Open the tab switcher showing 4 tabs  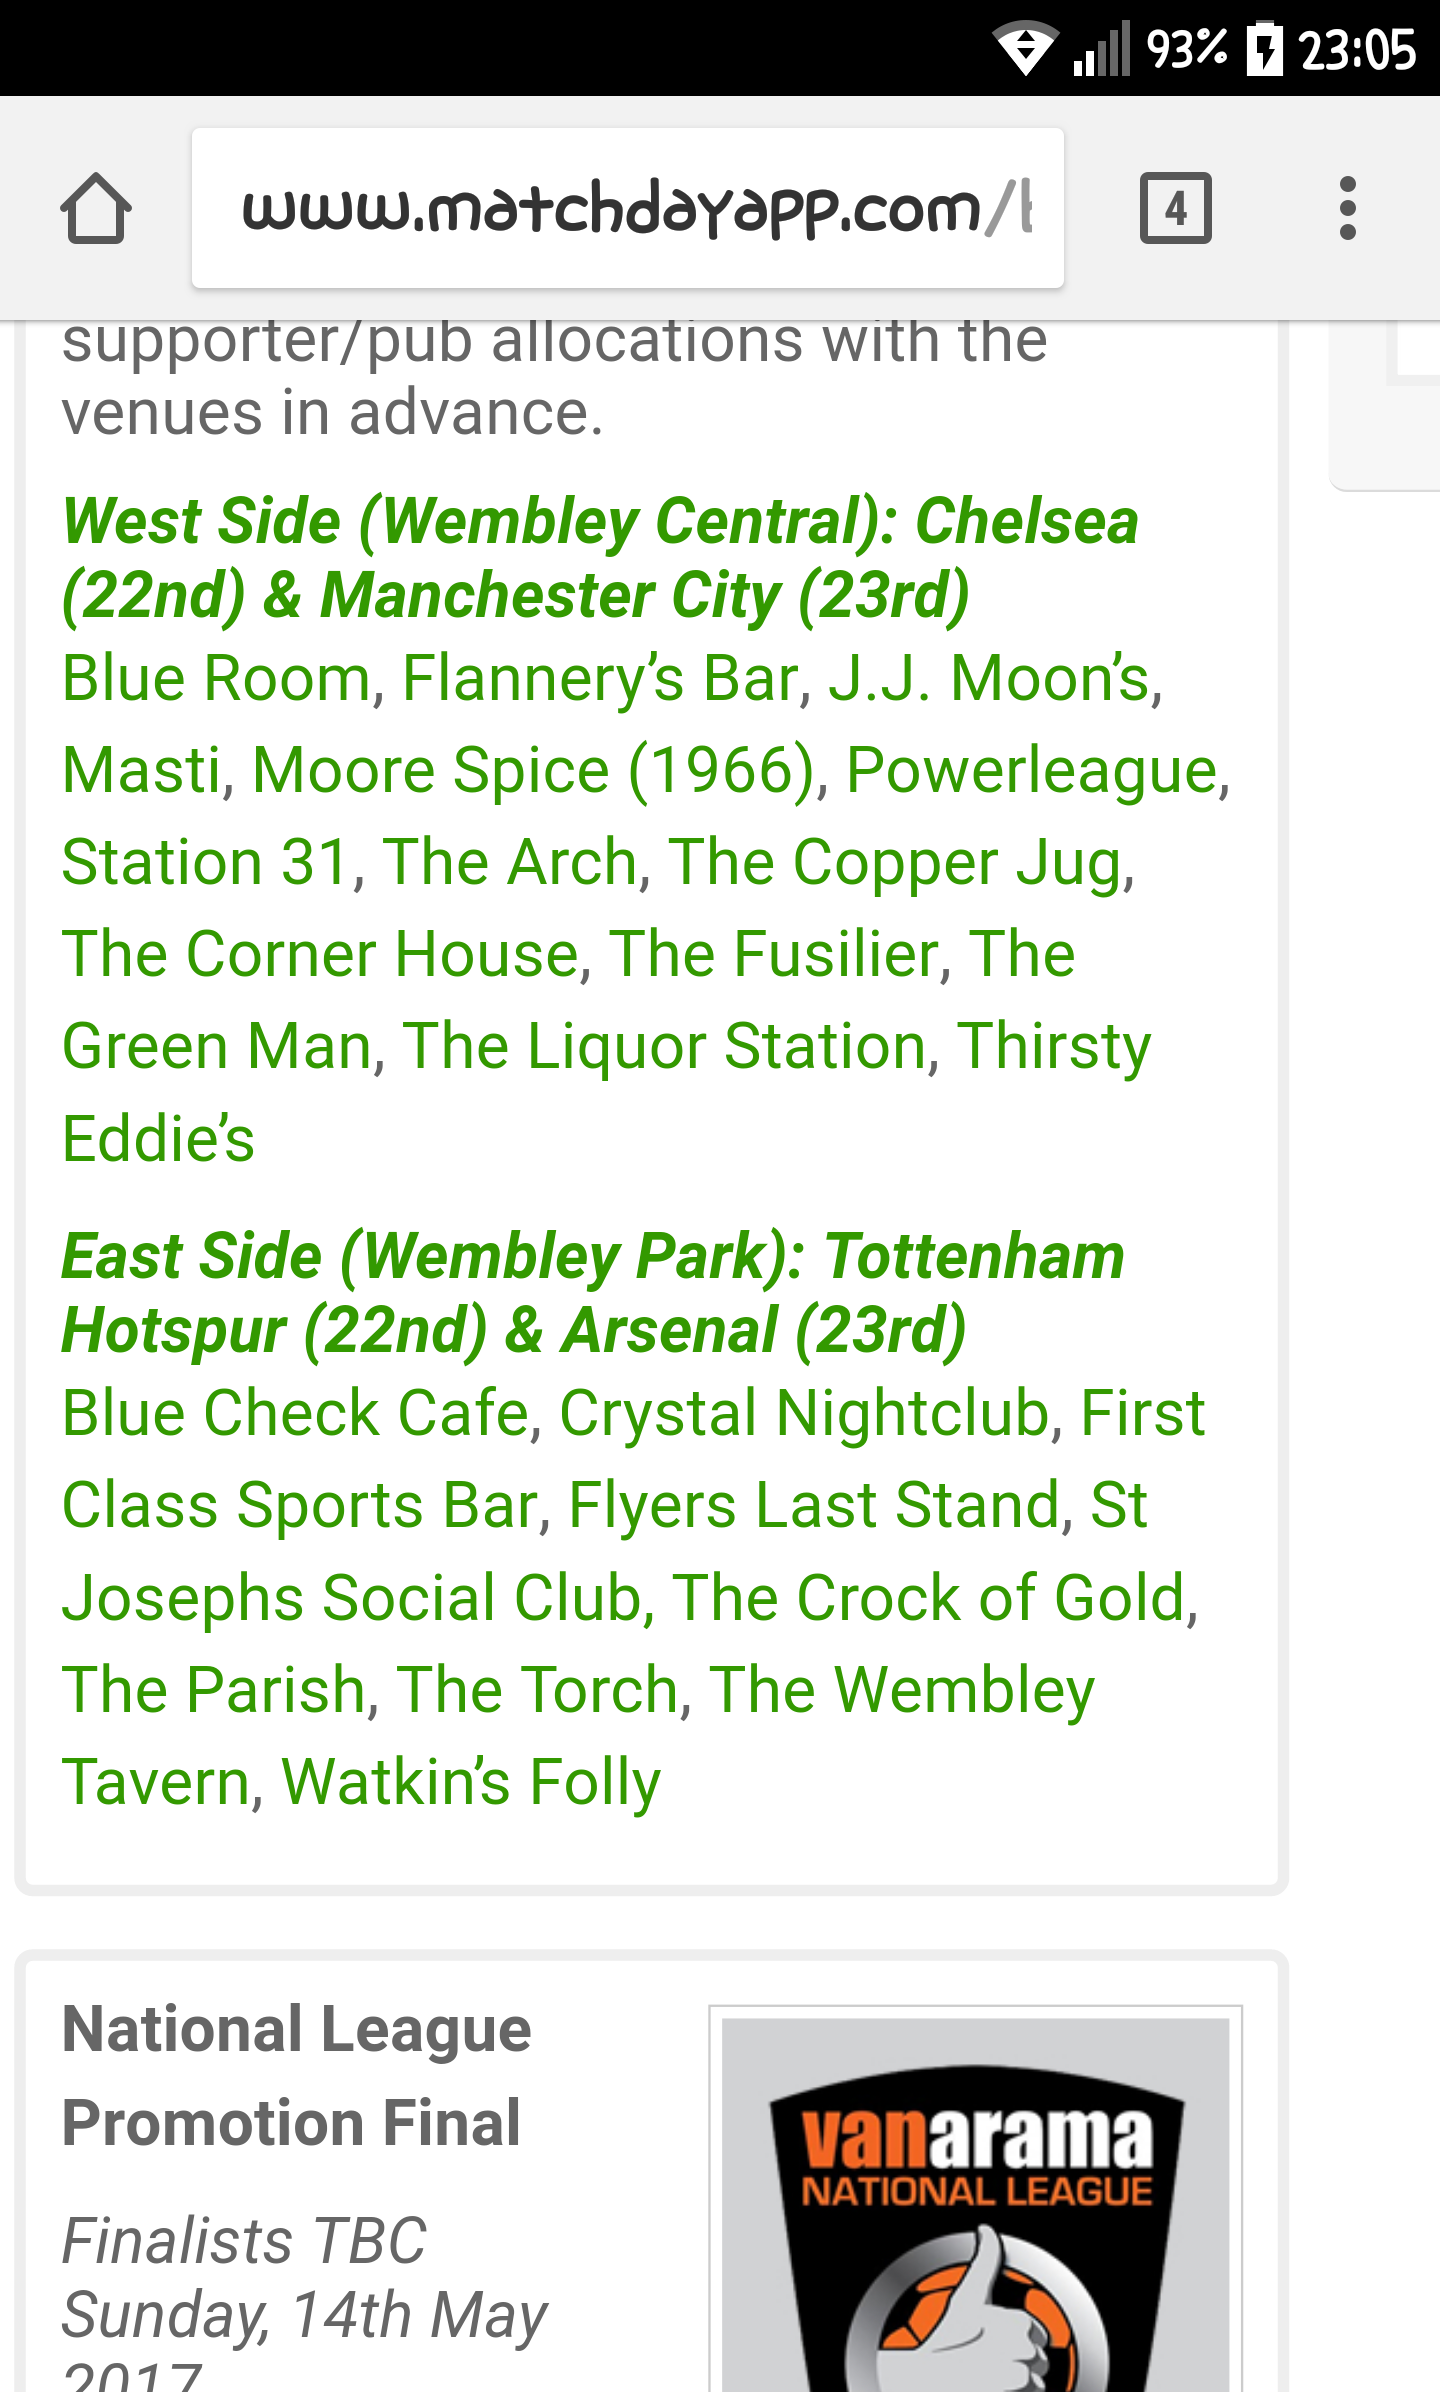coord(1176,208)
